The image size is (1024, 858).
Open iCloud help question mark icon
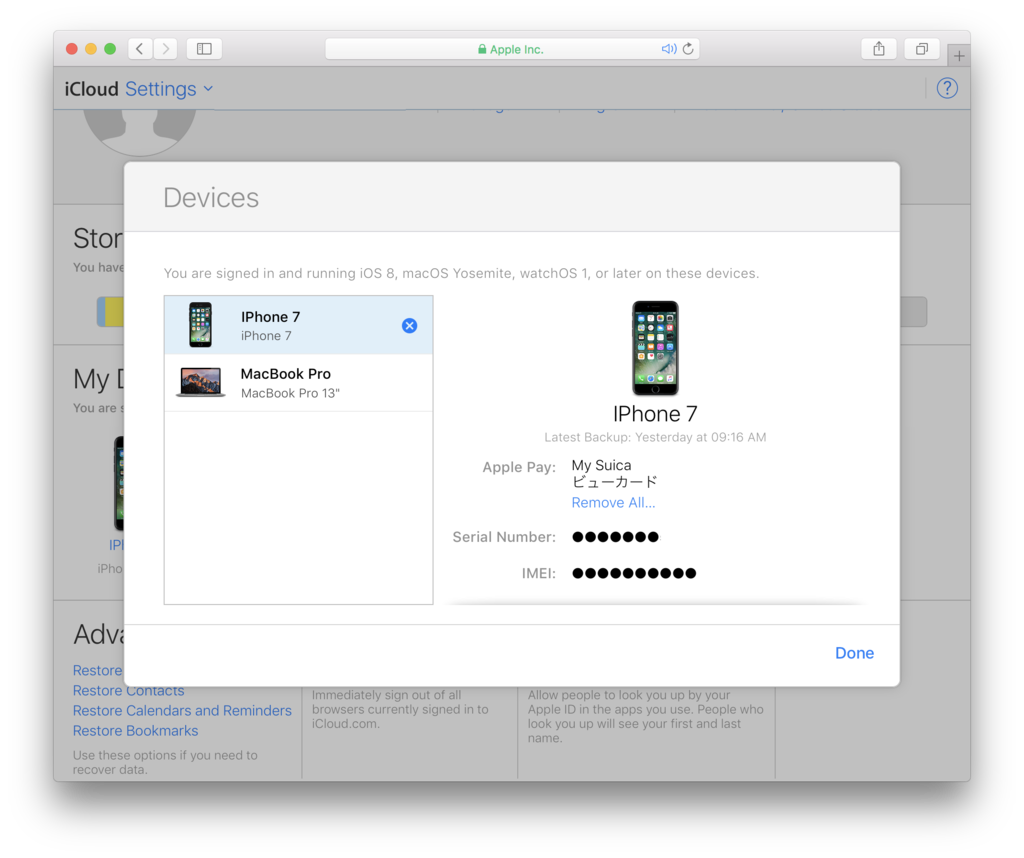[x=947, y=88]
